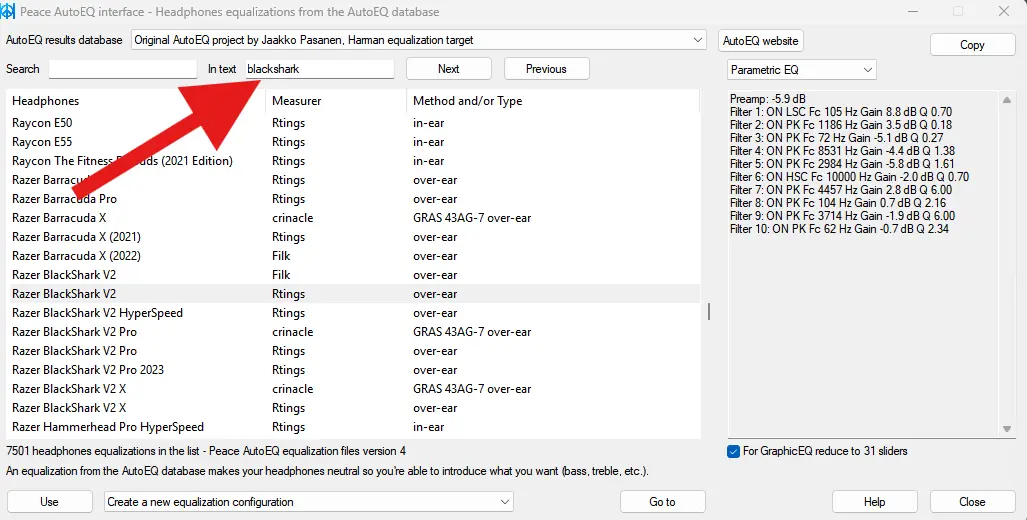This screenshot has height=520, width=1027.
Task: Select the Razer Barracuda X (2022) row
Action: click(353, 255)
